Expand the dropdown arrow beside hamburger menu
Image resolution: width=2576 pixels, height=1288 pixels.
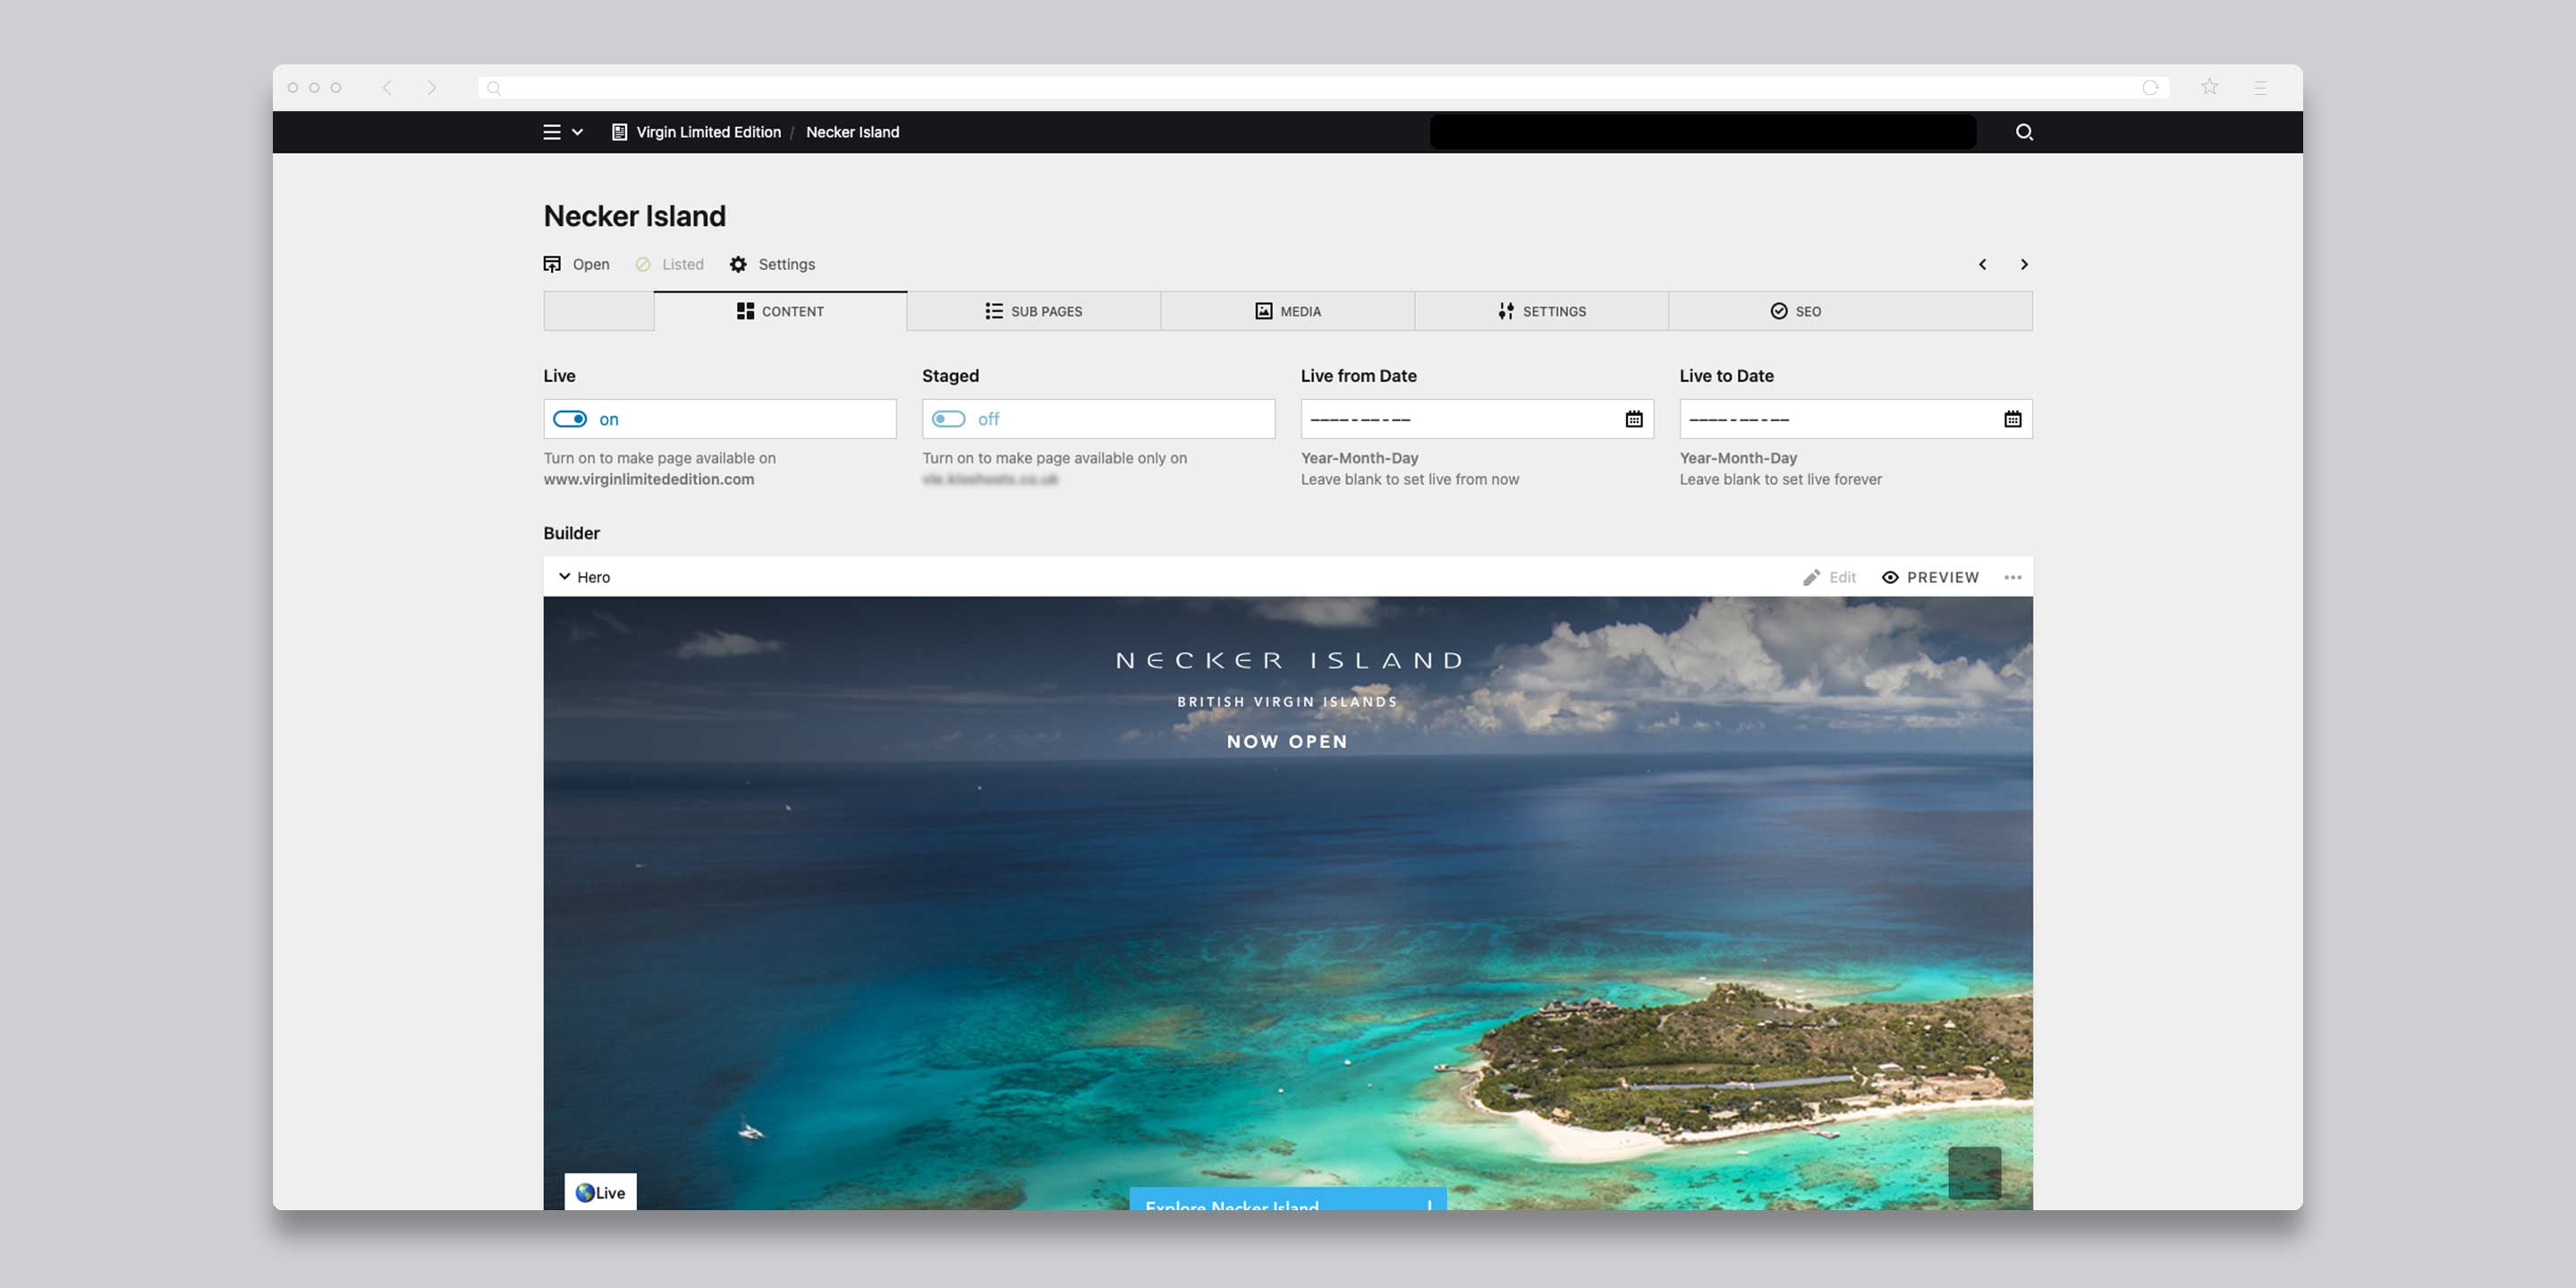click(577, 132)
